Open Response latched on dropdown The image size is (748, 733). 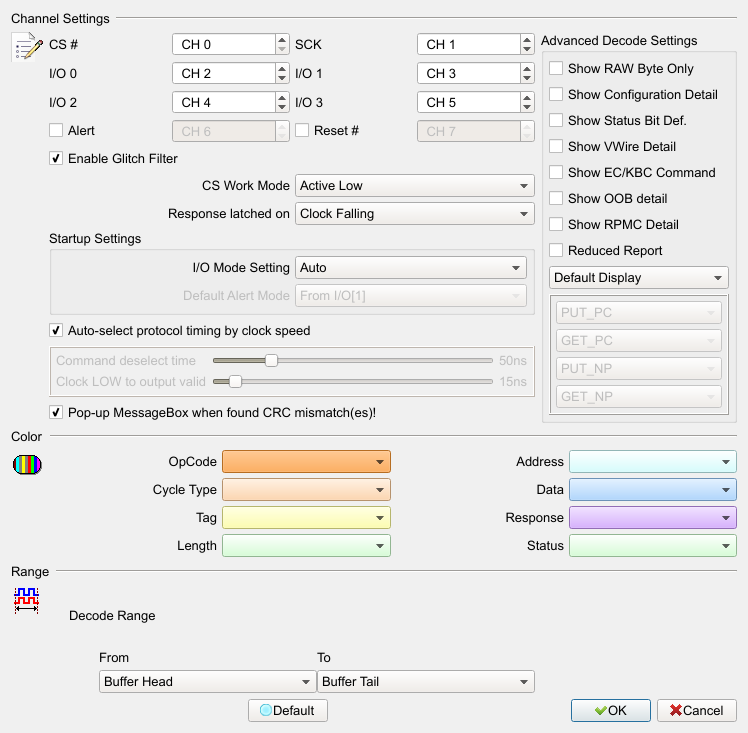click(x=415, y=214)
